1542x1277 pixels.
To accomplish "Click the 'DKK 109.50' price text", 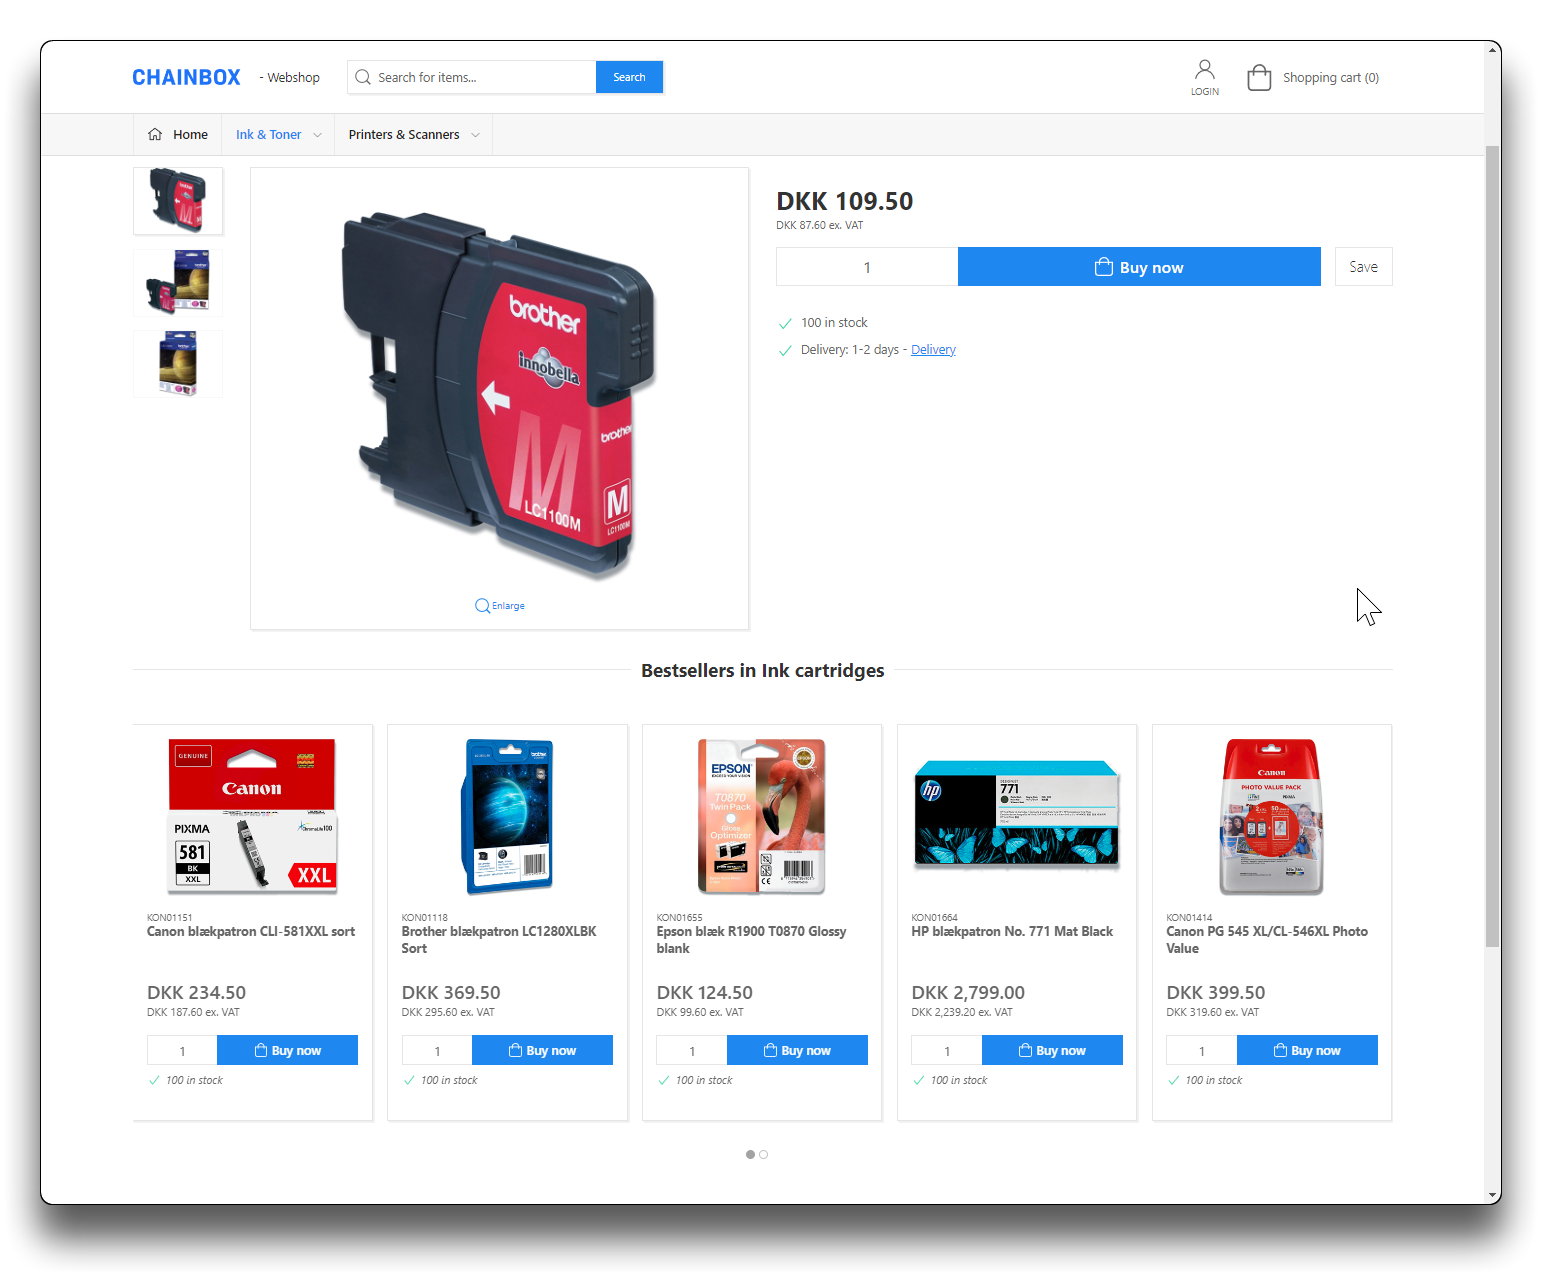I will [x=845, y=201].
